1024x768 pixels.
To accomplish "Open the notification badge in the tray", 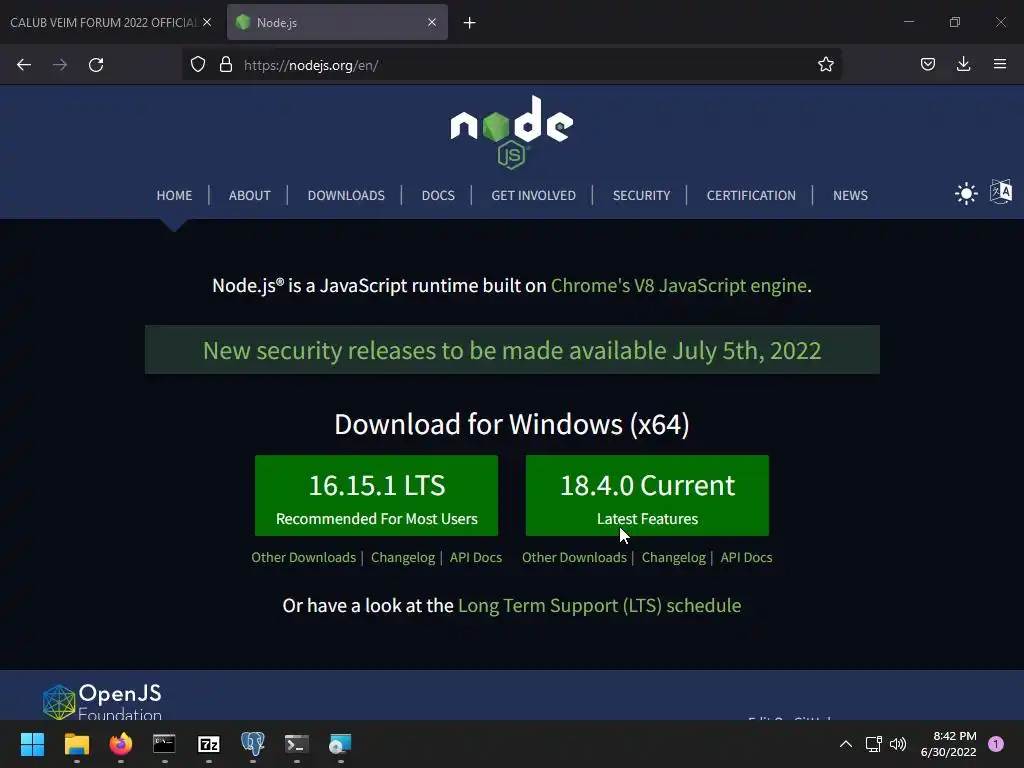I will [x=996, y=744].
